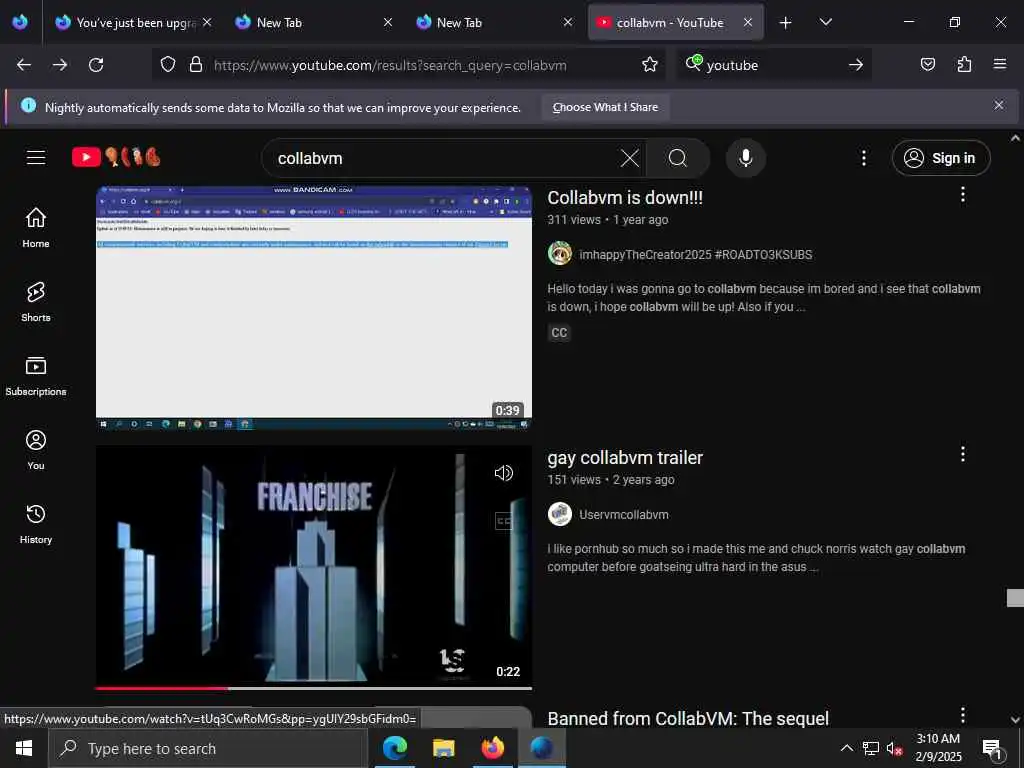The height and width of the screenshot is (768, 1024).
Task: Open the Windows Start menu
Action: coord(24,748)
